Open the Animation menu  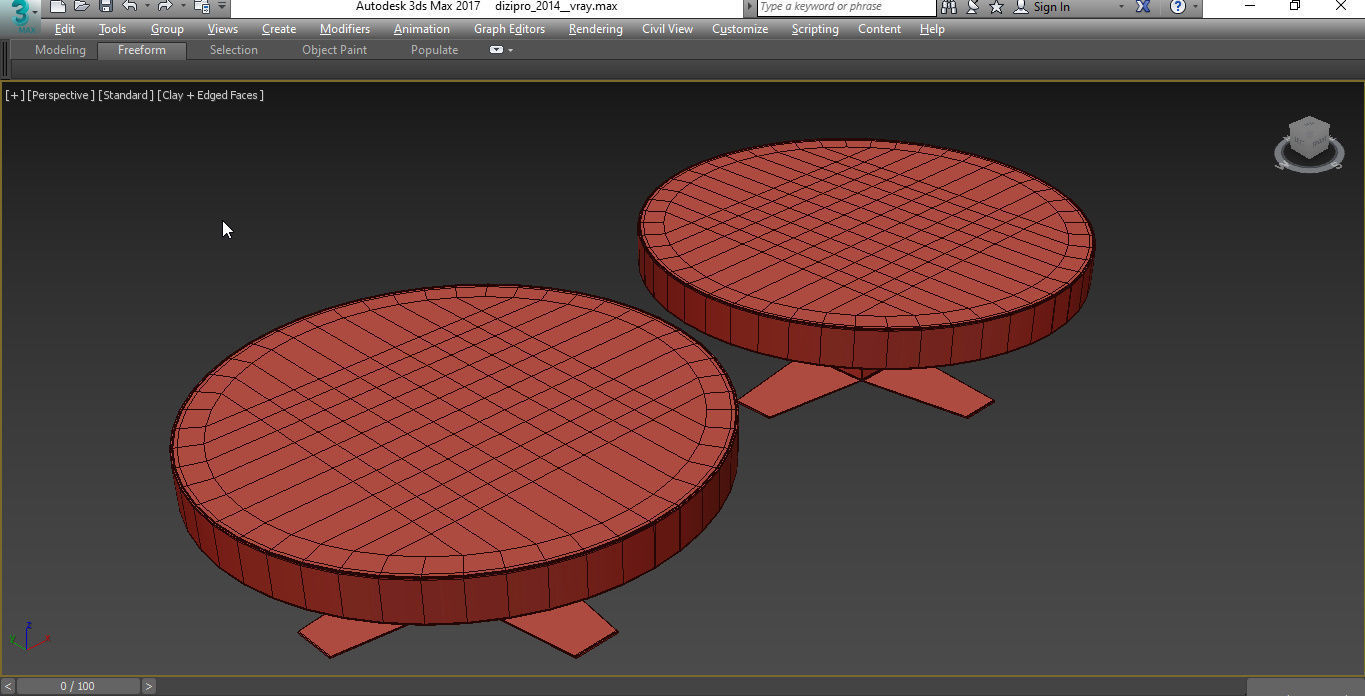[x=422, y=29]
